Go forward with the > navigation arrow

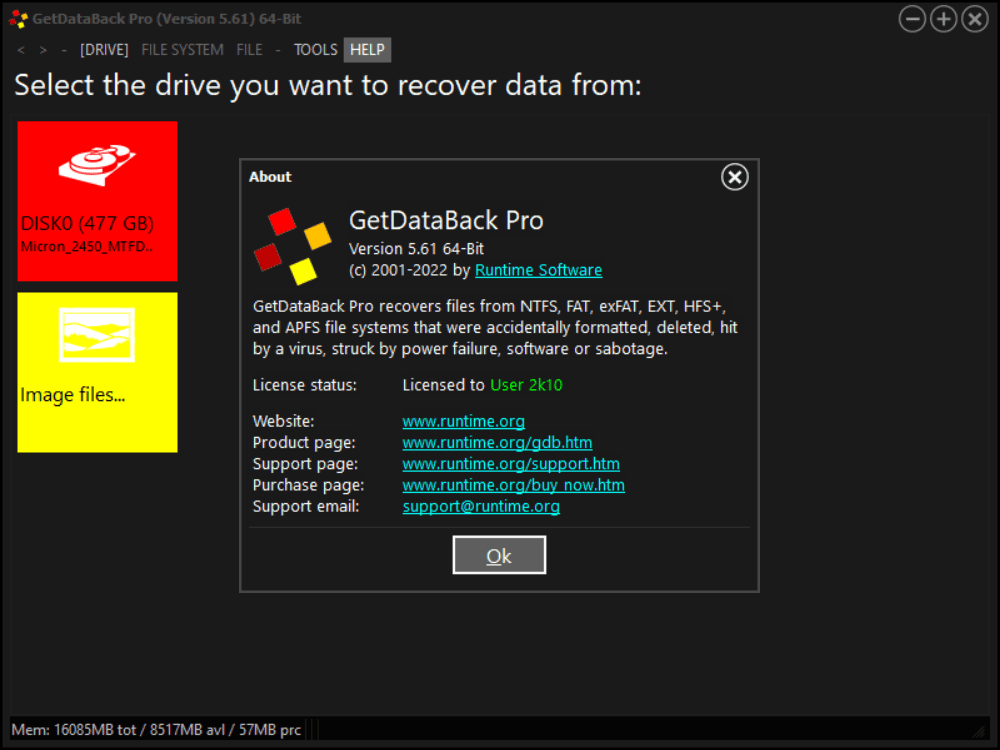click(43, 50)
